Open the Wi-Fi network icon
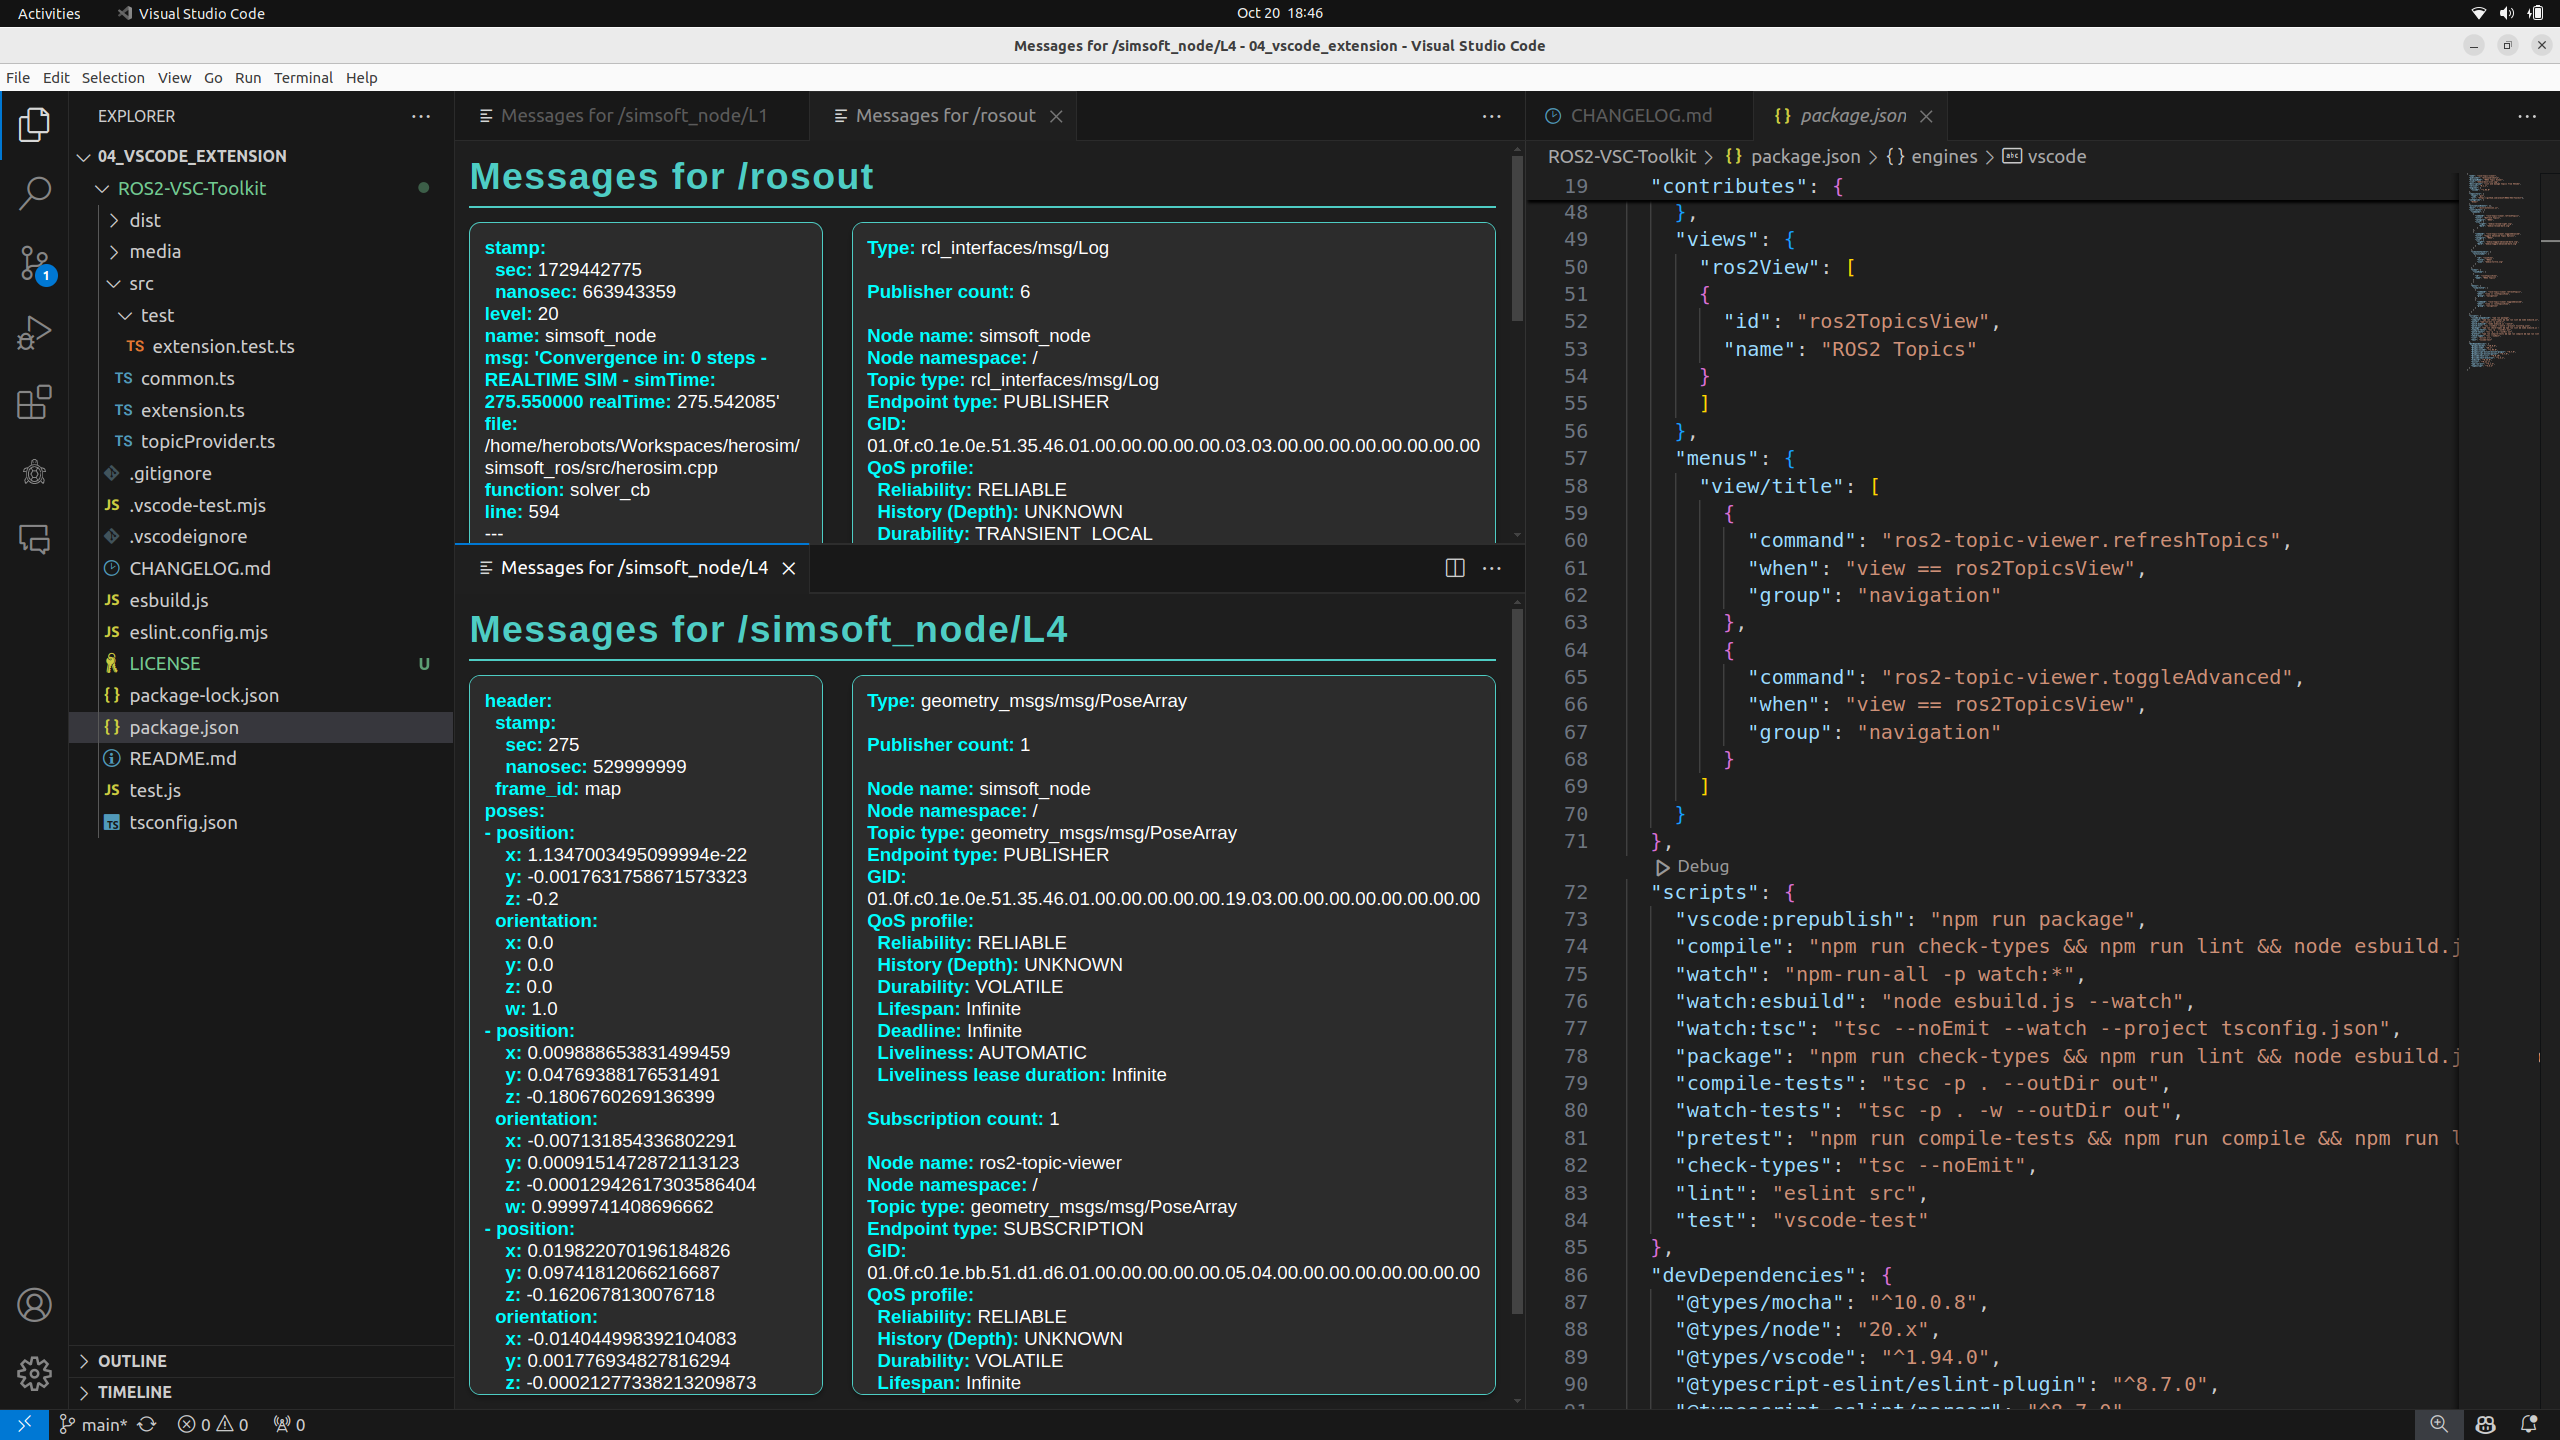2560x1440 pixels. point(2478,13)
